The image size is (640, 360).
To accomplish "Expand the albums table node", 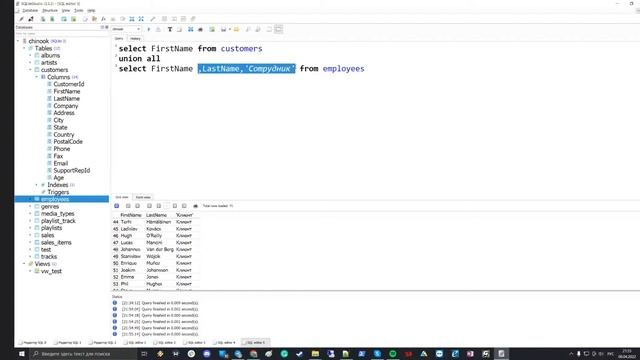I will tap(30, 56).
